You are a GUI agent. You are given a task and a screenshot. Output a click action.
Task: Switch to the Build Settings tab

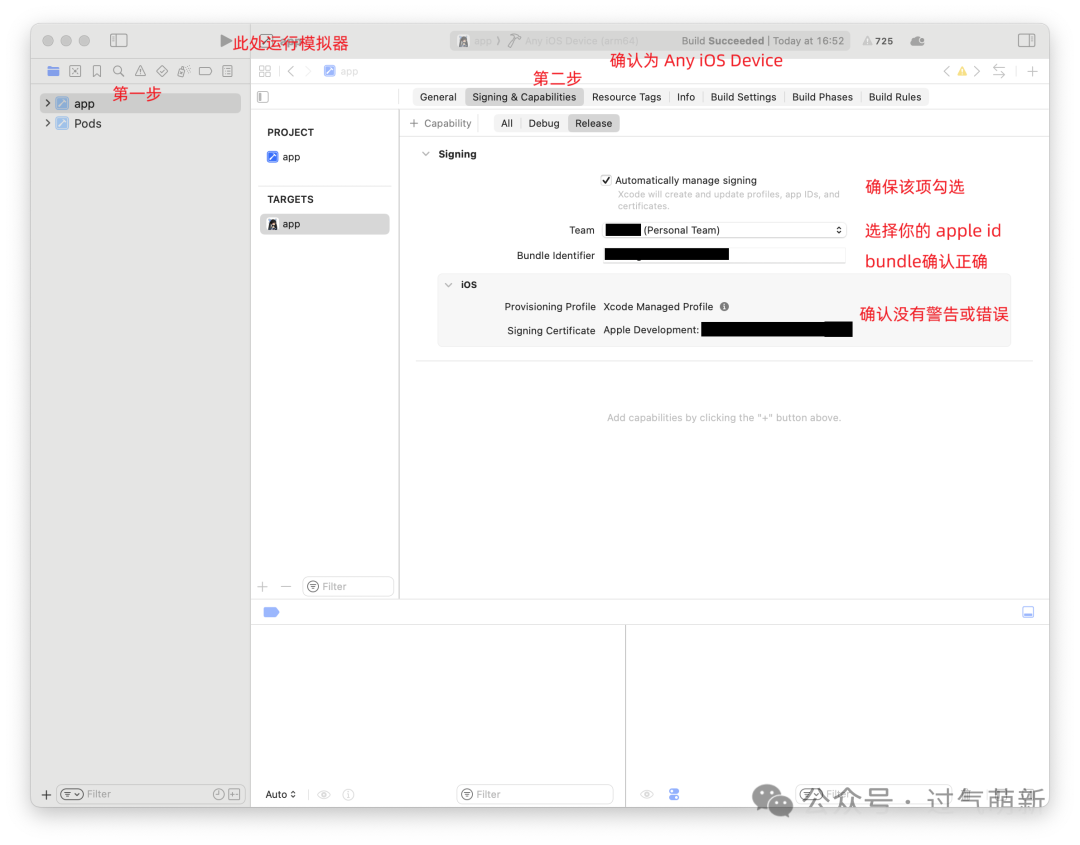click(743, 97)
